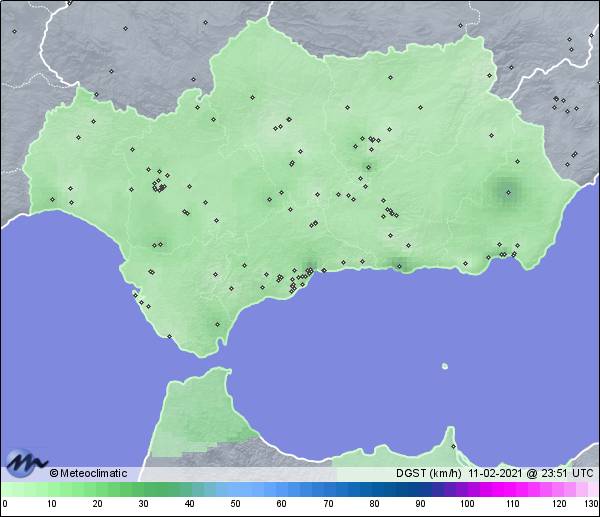The image size is (600, 517).
Task: Pick the dark blue 80 km/h color on scale
Action: [x=374, y=489]
